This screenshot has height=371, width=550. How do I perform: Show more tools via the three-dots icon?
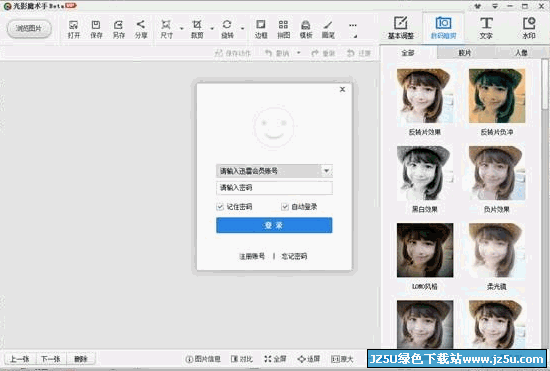[x=353, y=25]
